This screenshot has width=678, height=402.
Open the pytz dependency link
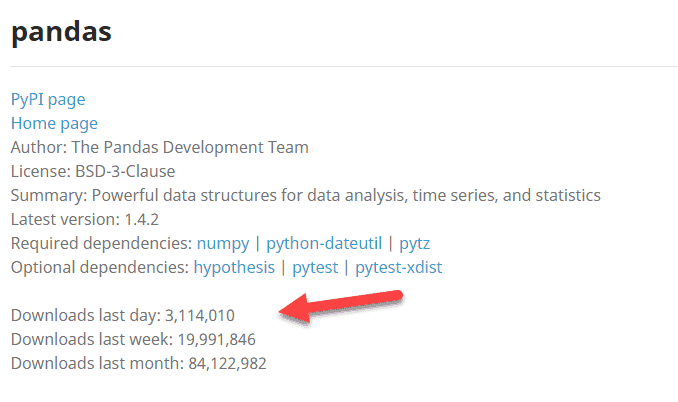tap(414, 244)
